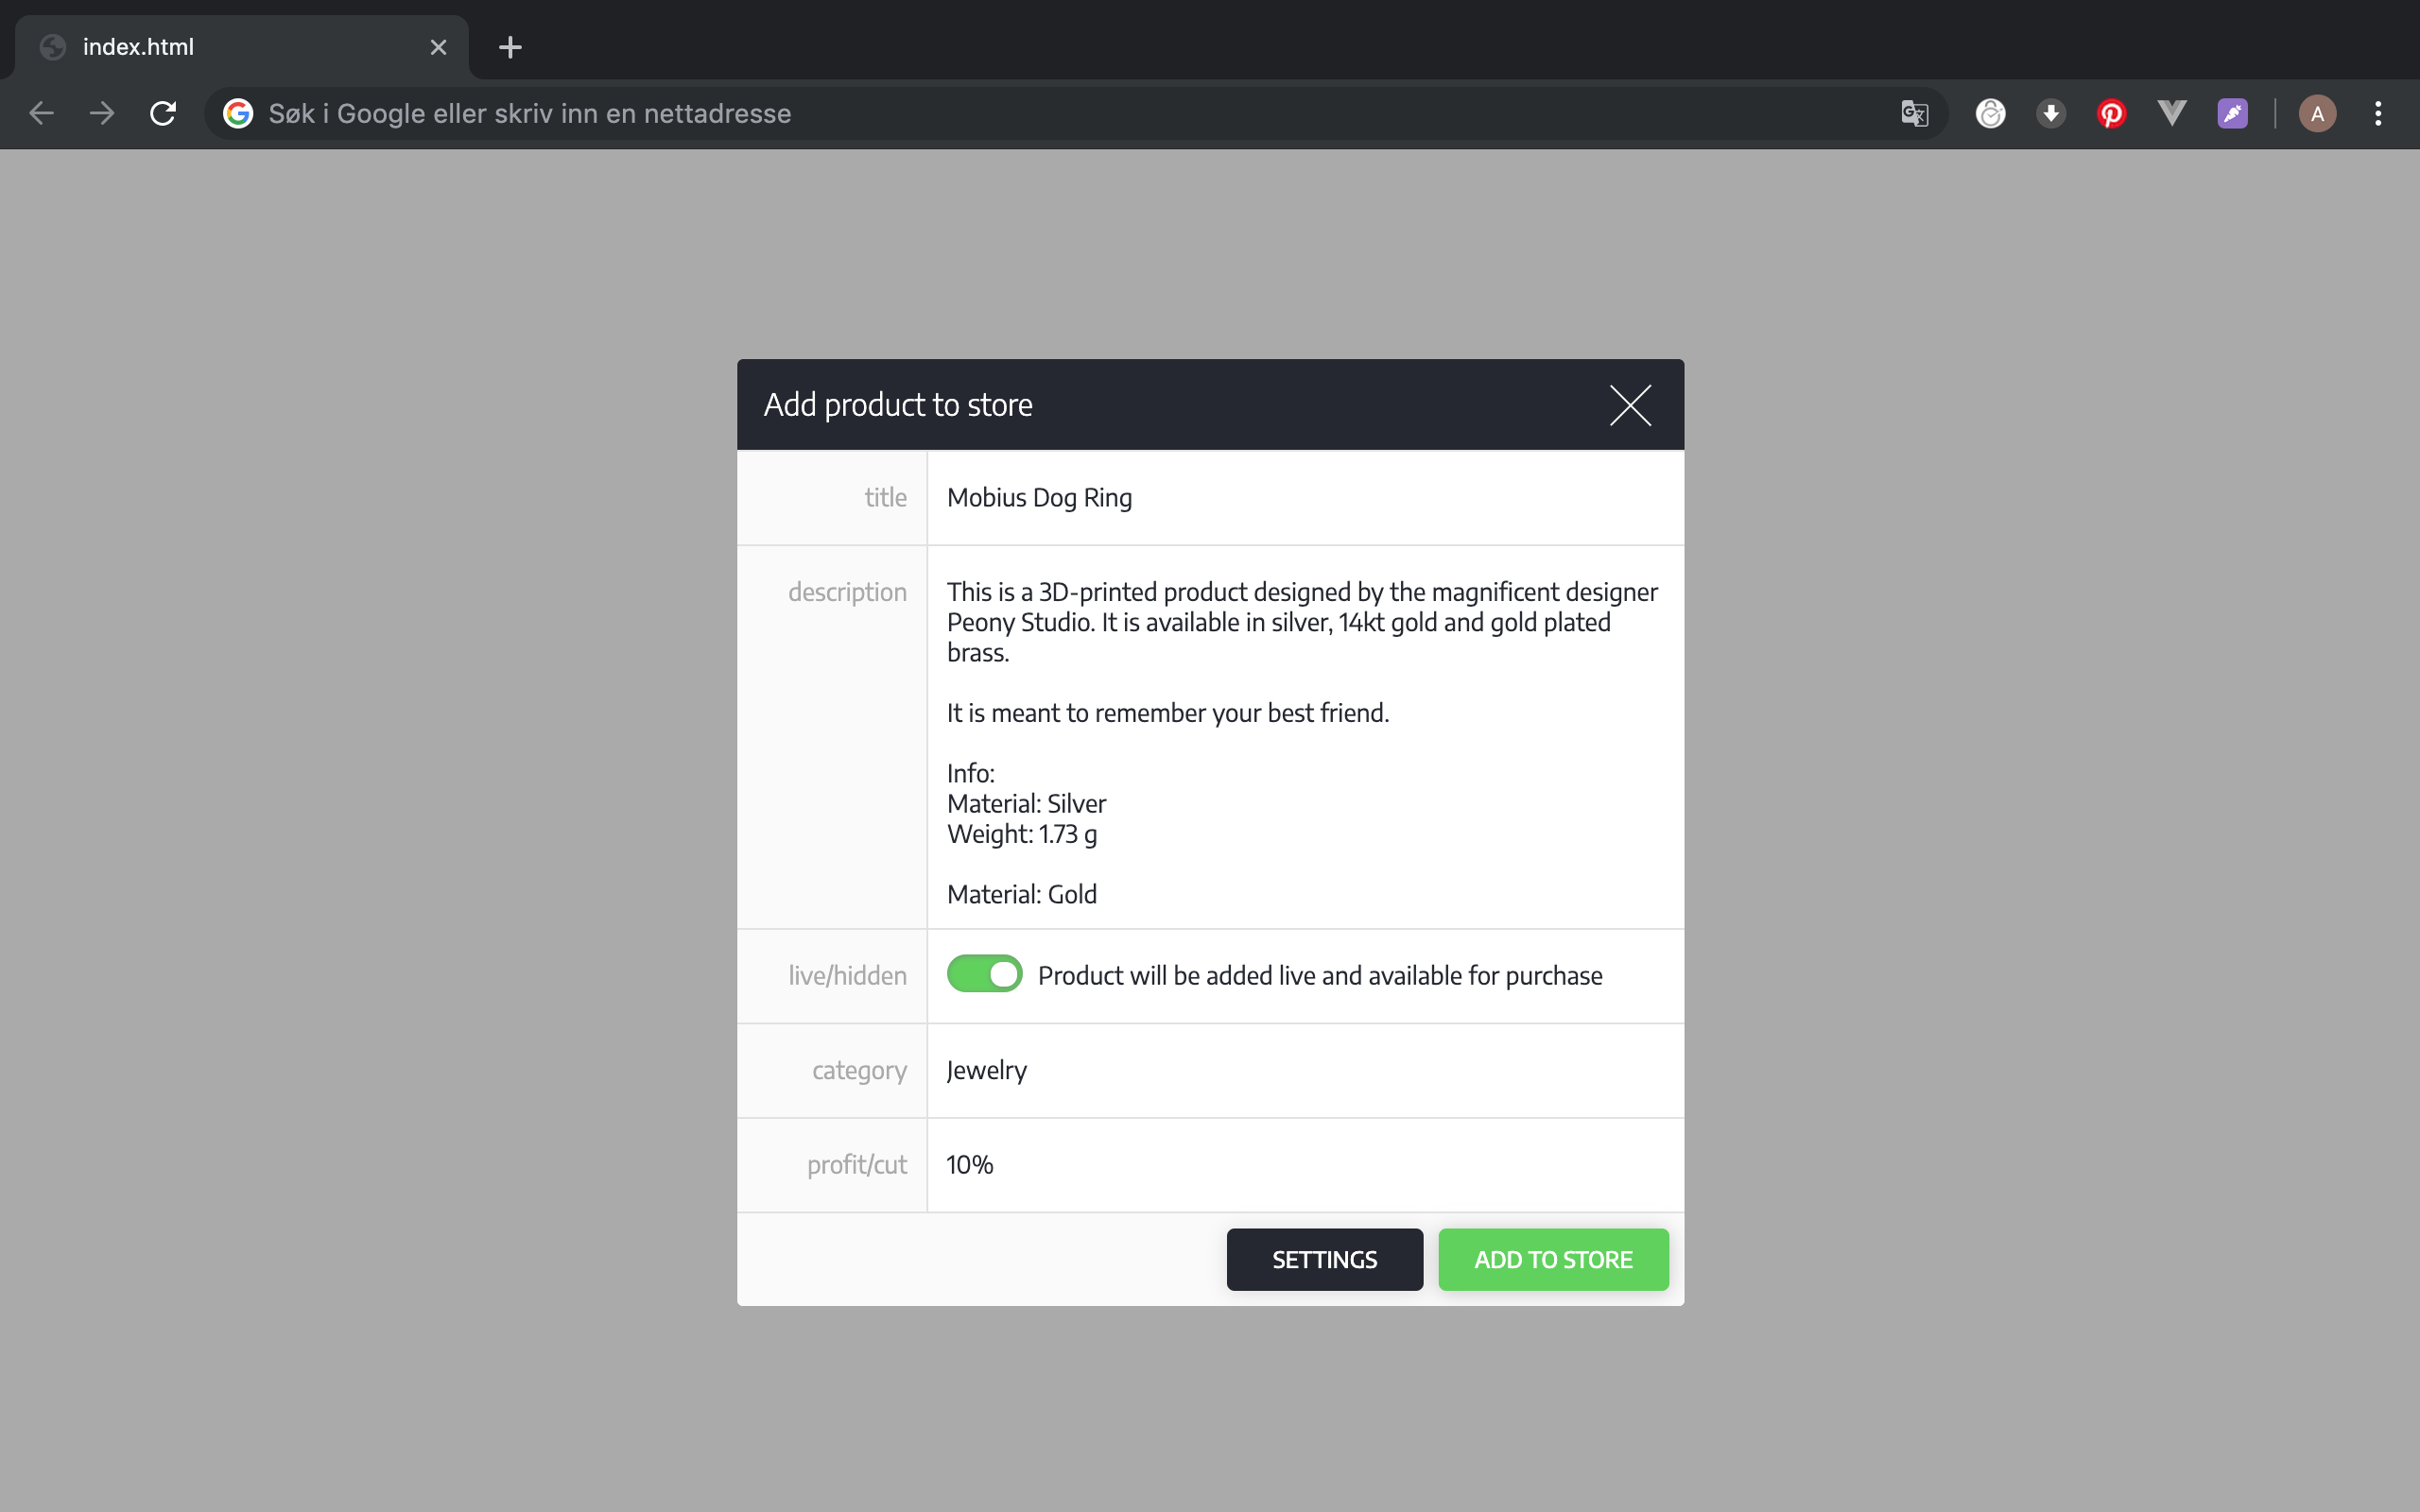Toggle product availability to hidden
The height and width of the screenshot is (1512, 2420).
pyautogui.click(x=984, y=975)
